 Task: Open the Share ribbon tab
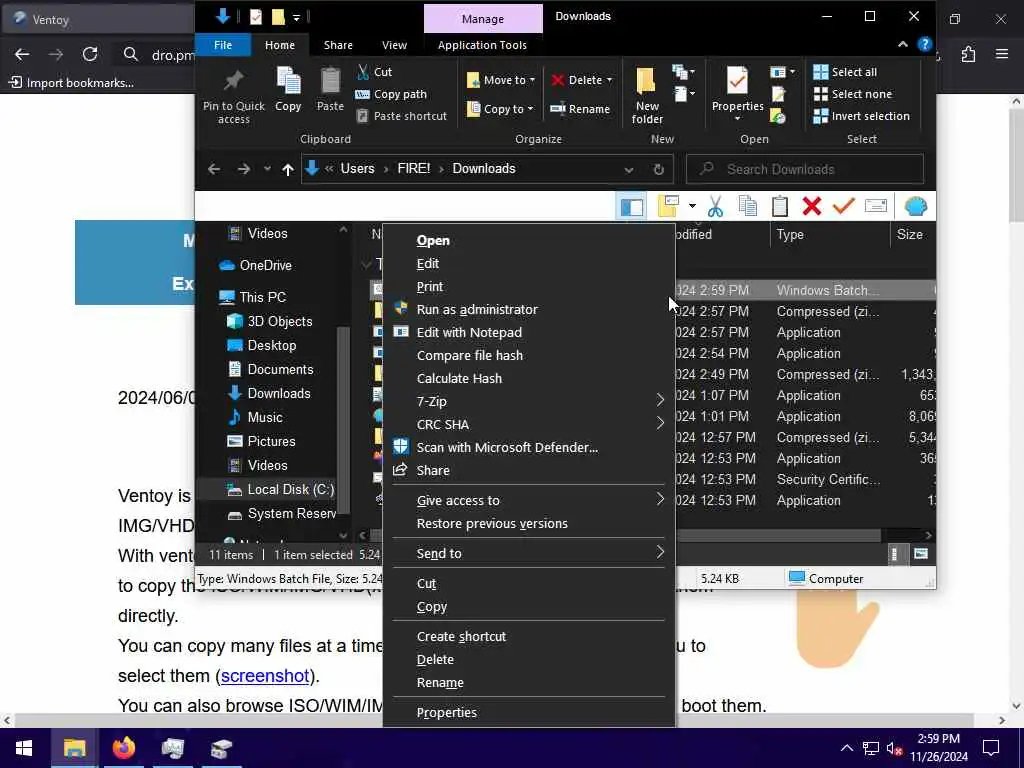coord(338,45)
